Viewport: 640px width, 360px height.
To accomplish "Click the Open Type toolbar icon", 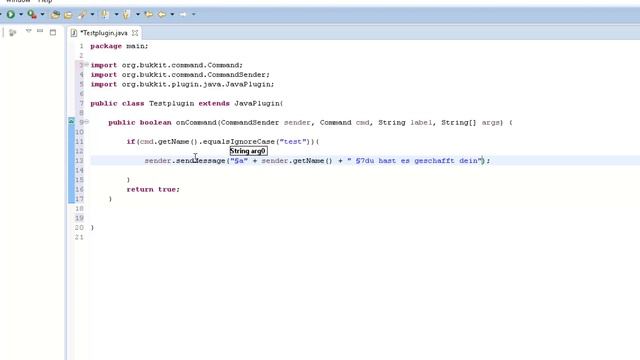I will coord(55,15).
